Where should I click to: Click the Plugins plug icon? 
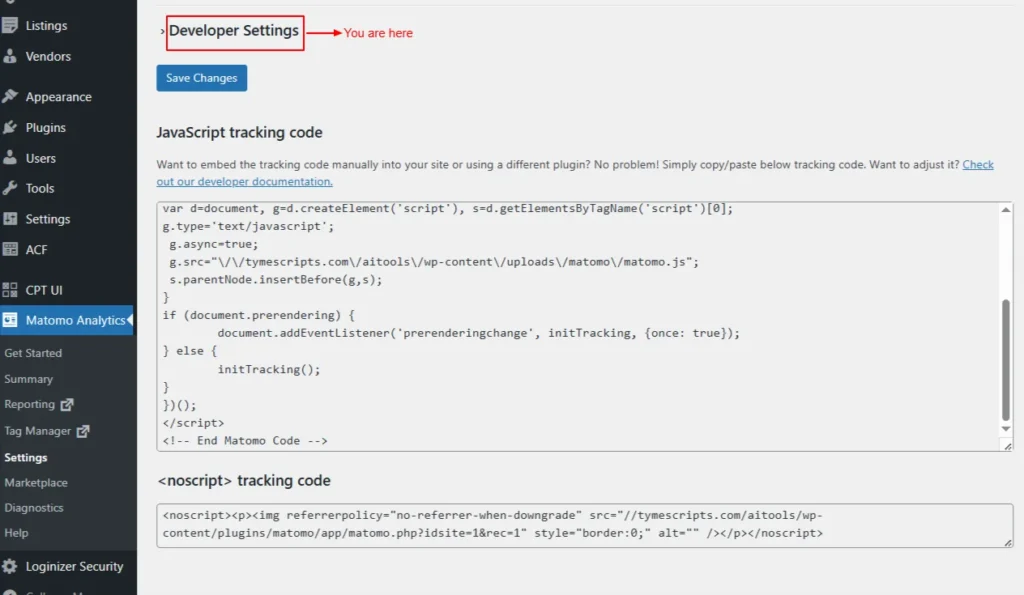[10, 128]
